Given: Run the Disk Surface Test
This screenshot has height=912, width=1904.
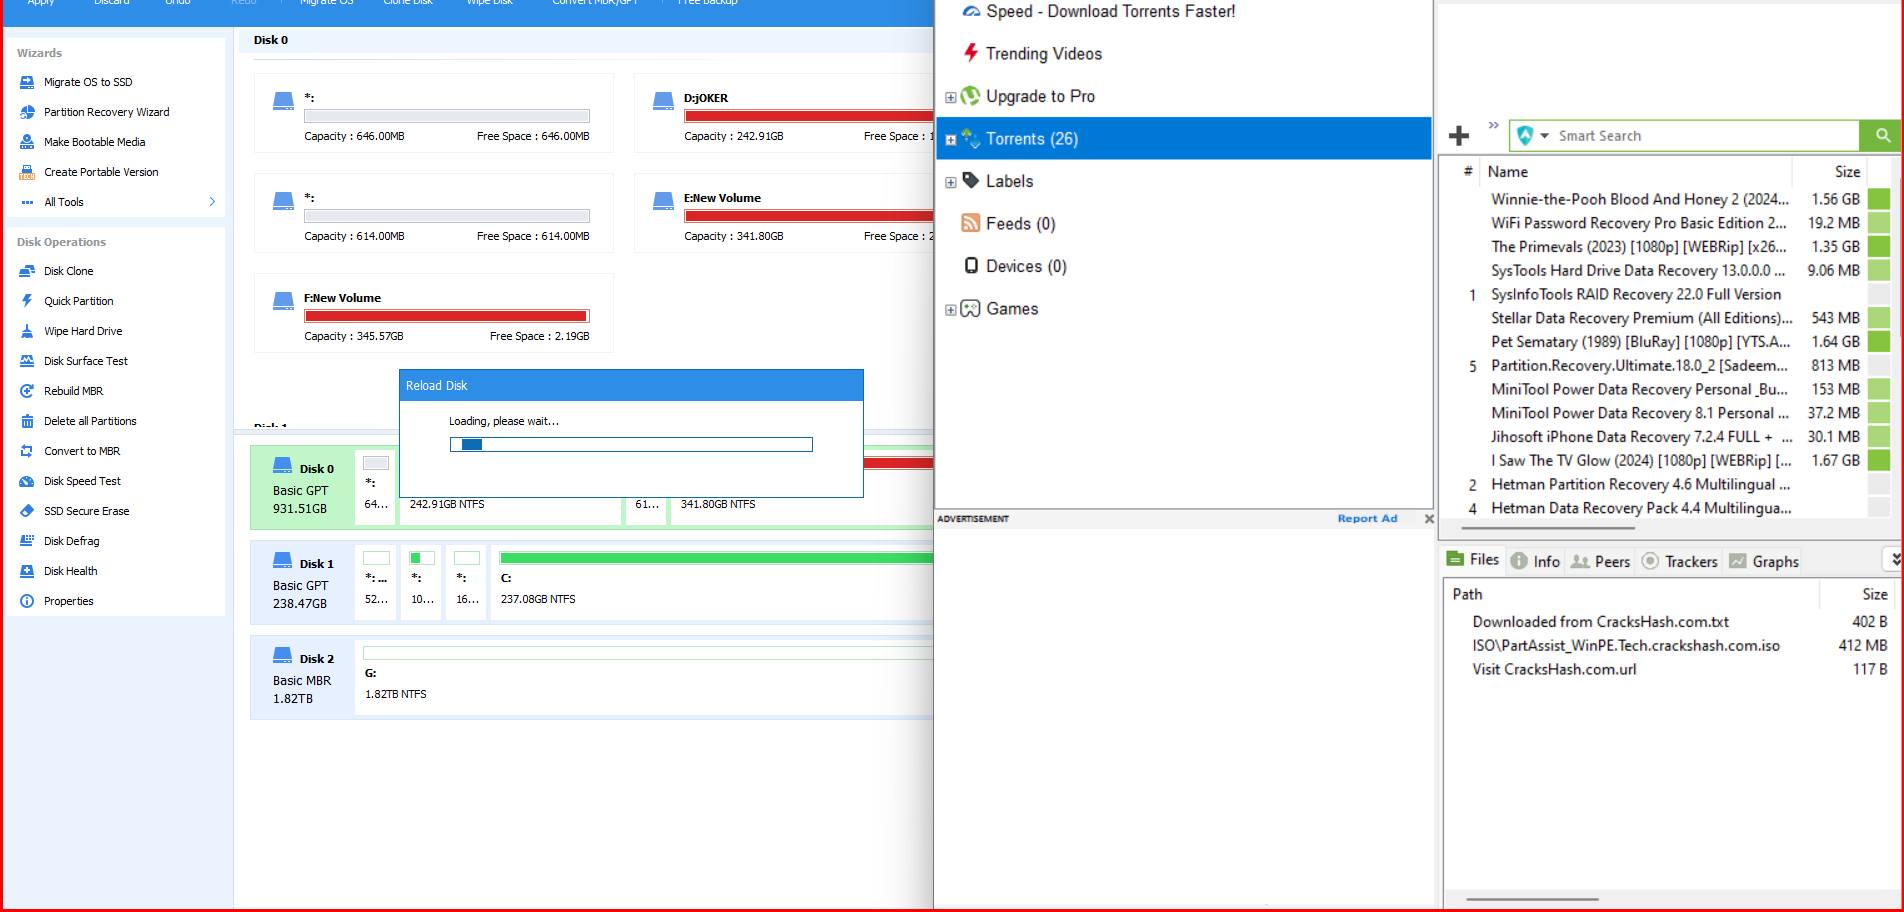Looking at the screenshot, I should 85,361.
